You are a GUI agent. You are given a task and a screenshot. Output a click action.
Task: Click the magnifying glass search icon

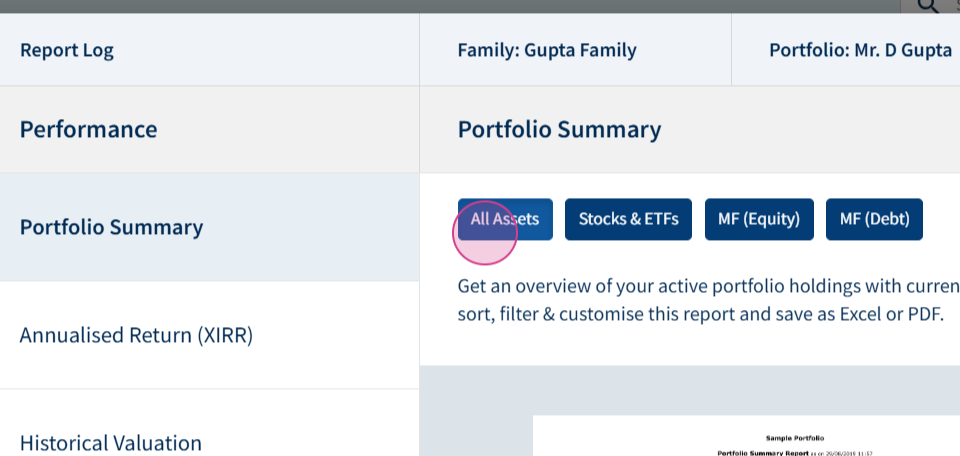coord(928,6)
